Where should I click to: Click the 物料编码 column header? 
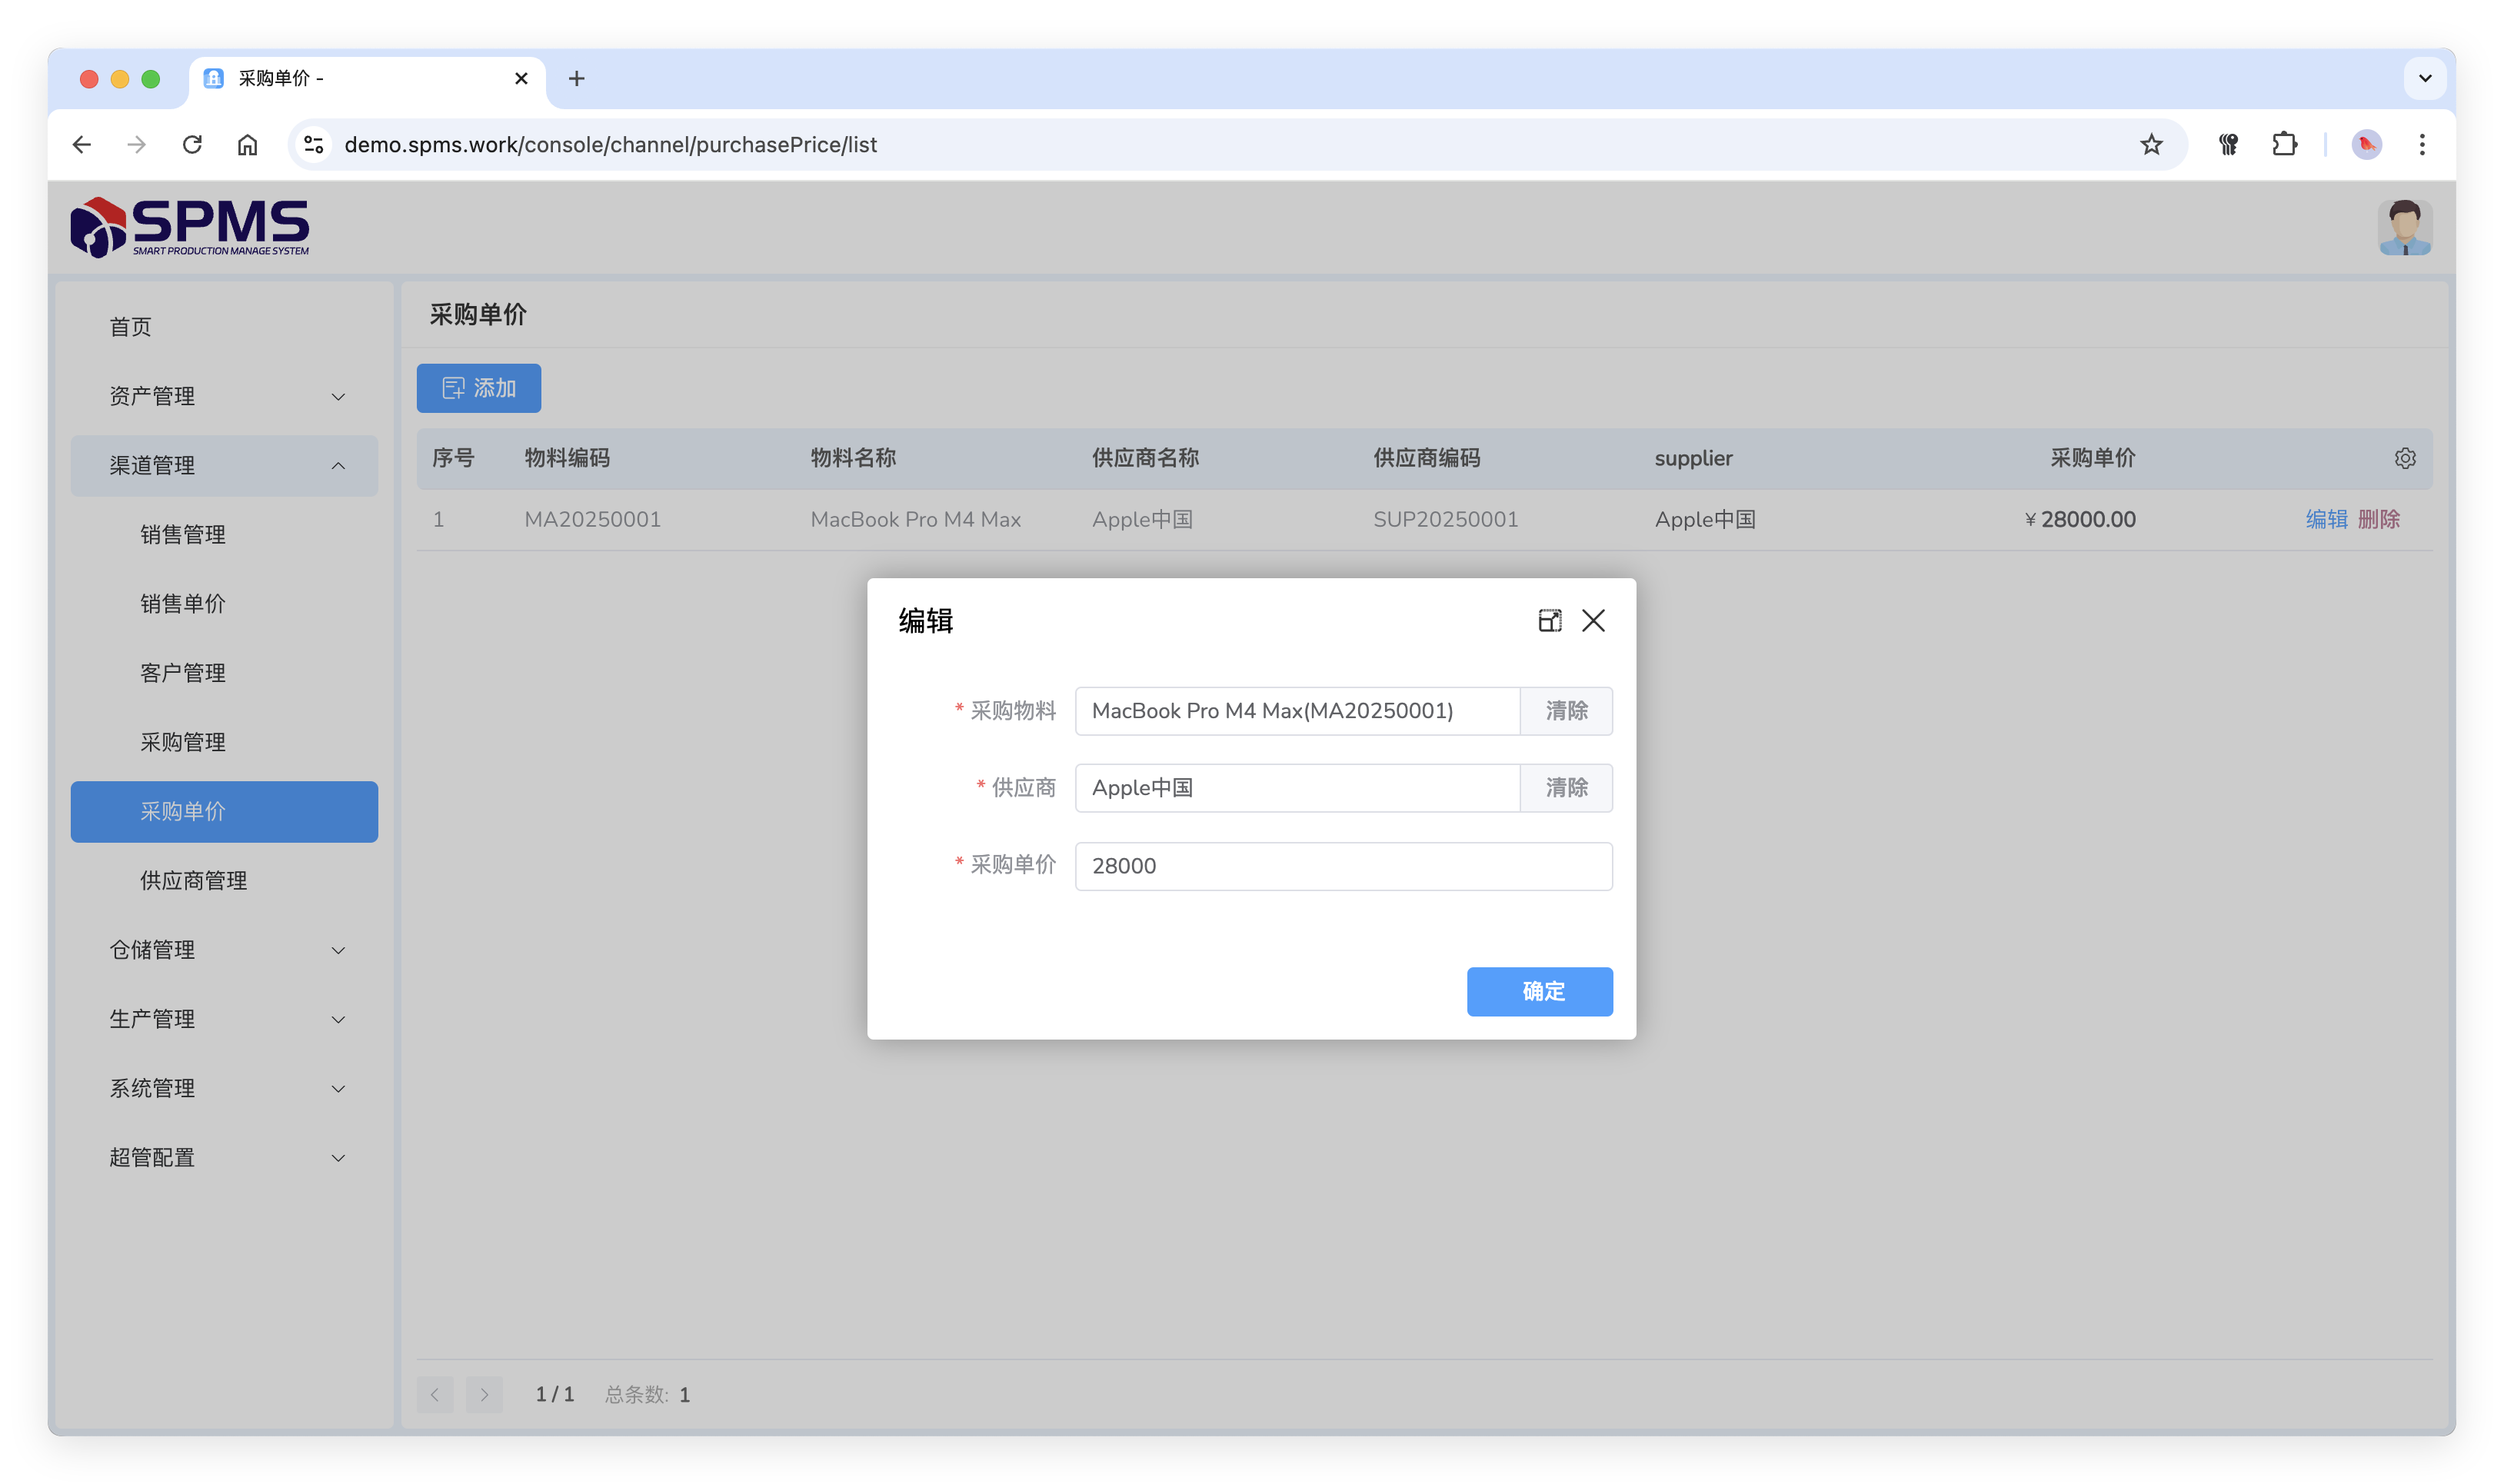click(567, 458)
